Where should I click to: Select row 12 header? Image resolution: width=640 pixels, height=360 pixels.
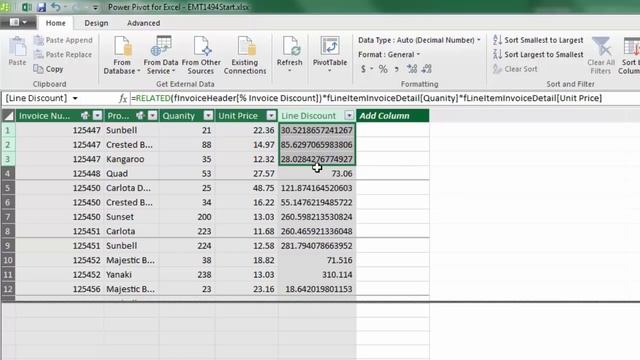8,289
